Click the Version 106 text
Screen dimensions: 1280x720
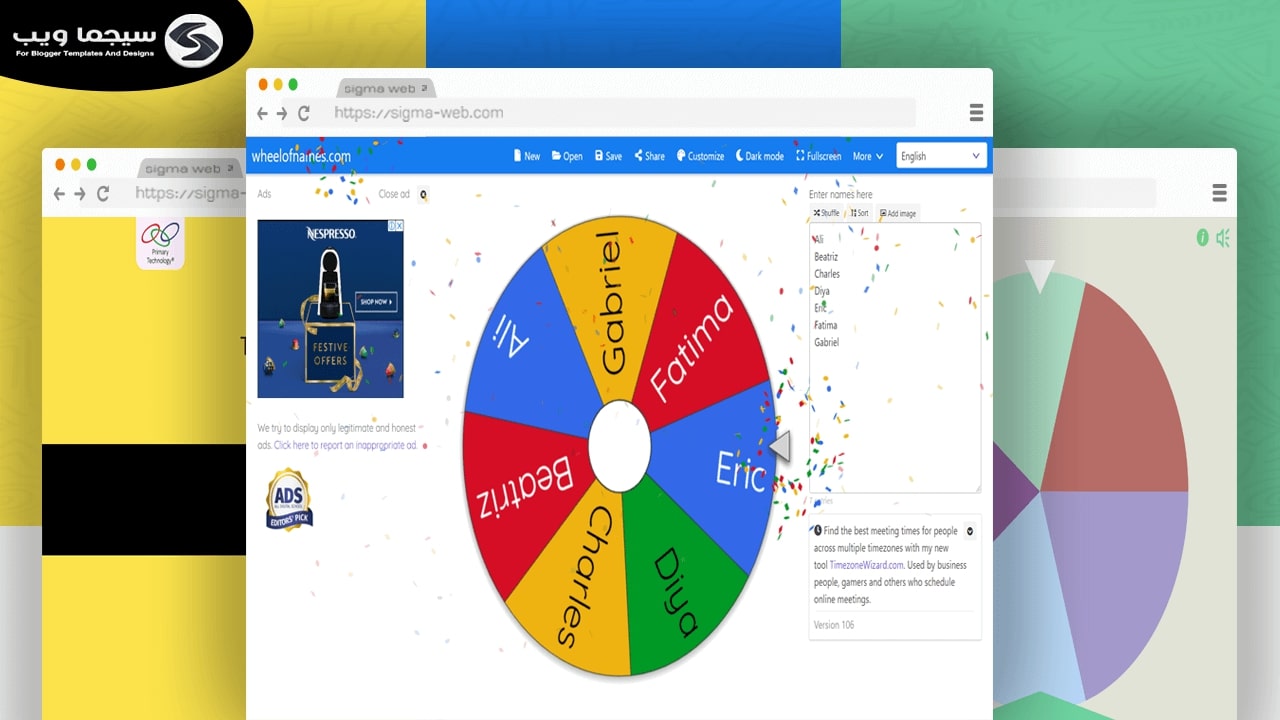(834, 625)
